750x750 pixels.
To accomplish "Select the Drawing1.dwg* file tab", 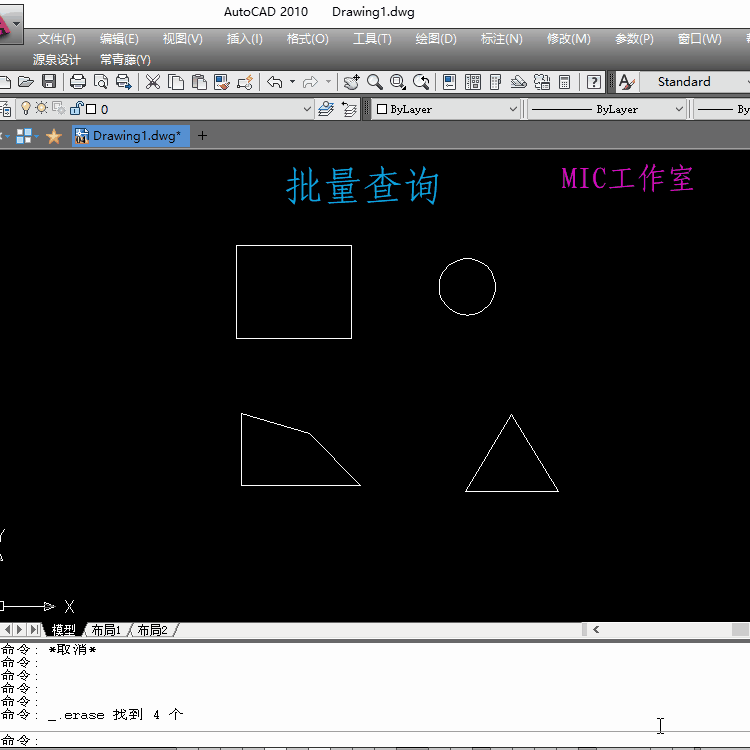I will coord(130,136).
